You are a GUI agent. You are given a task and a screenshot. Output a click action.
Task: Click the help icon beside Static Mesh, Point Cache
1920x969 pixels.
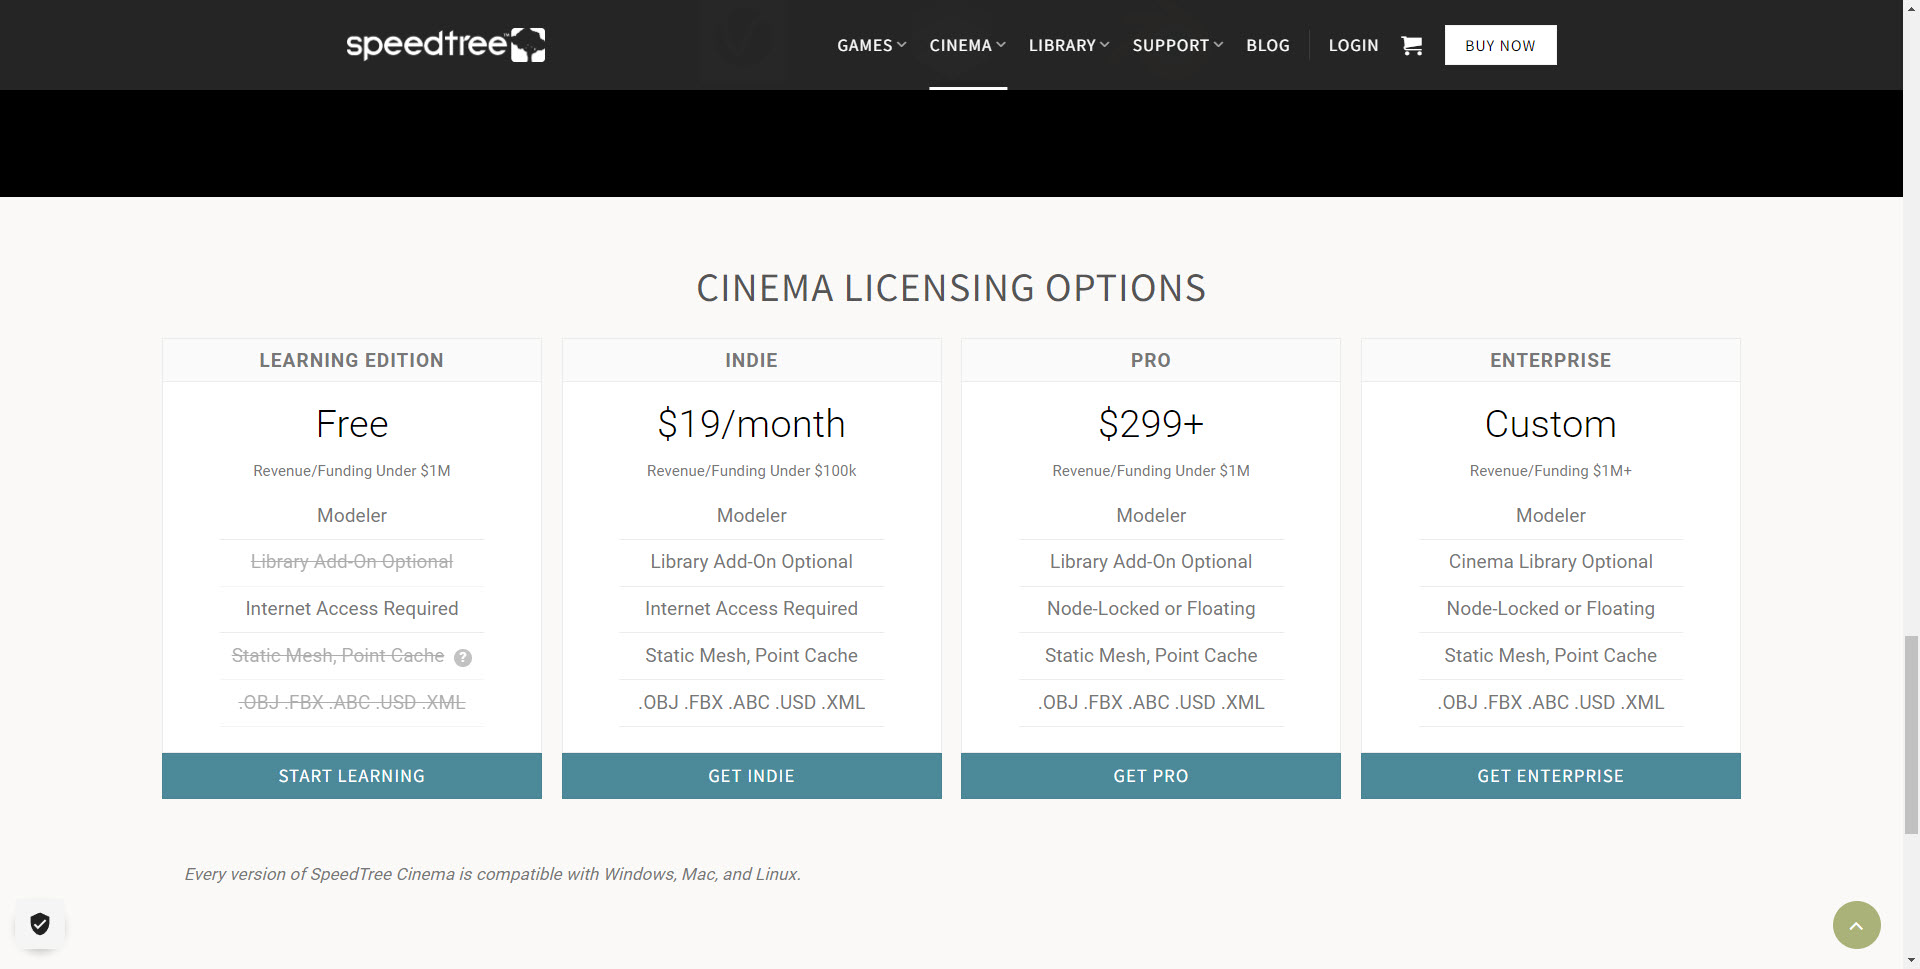coord(463,658)
